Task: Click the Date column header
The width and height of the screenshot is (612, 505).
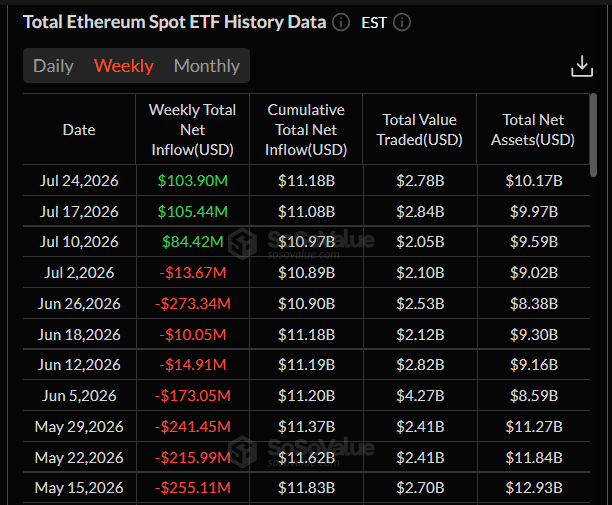Action: pyautogui.click(x=79, y=130)
